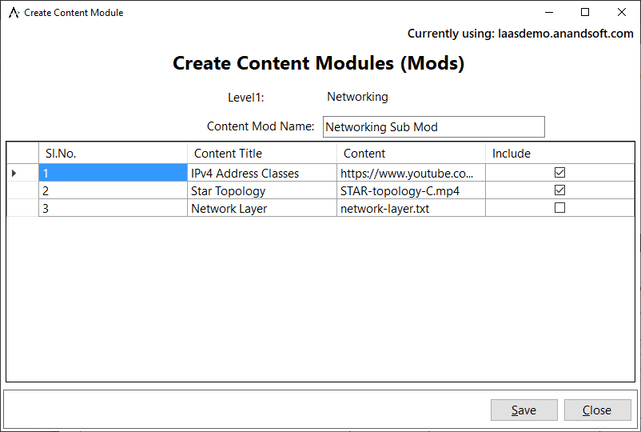Select the row header for Star Topology
641x432 pixels.
(x=22, y=190)
